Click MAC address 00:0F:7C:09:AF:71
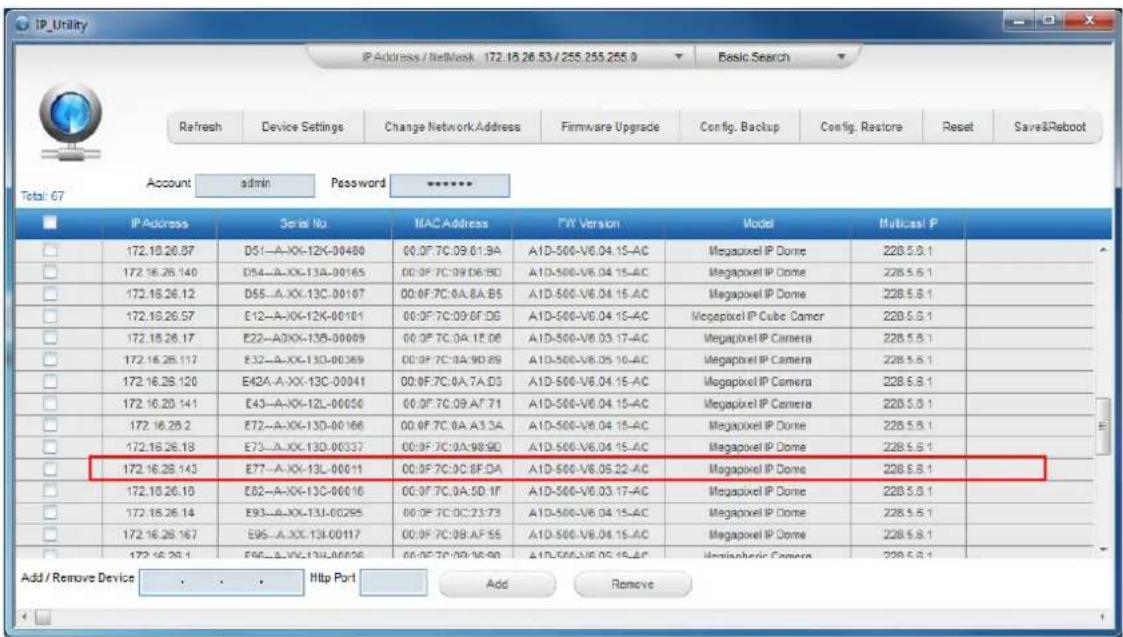This screenshot has width=1123, height=637. tap(452, 404)
